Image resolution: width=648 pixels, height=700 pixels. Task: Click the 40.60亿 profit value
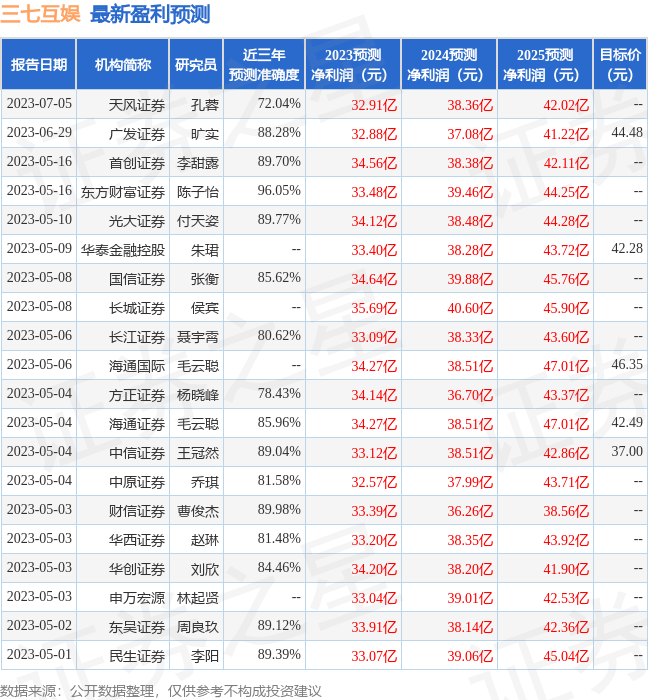click(470, 308)
